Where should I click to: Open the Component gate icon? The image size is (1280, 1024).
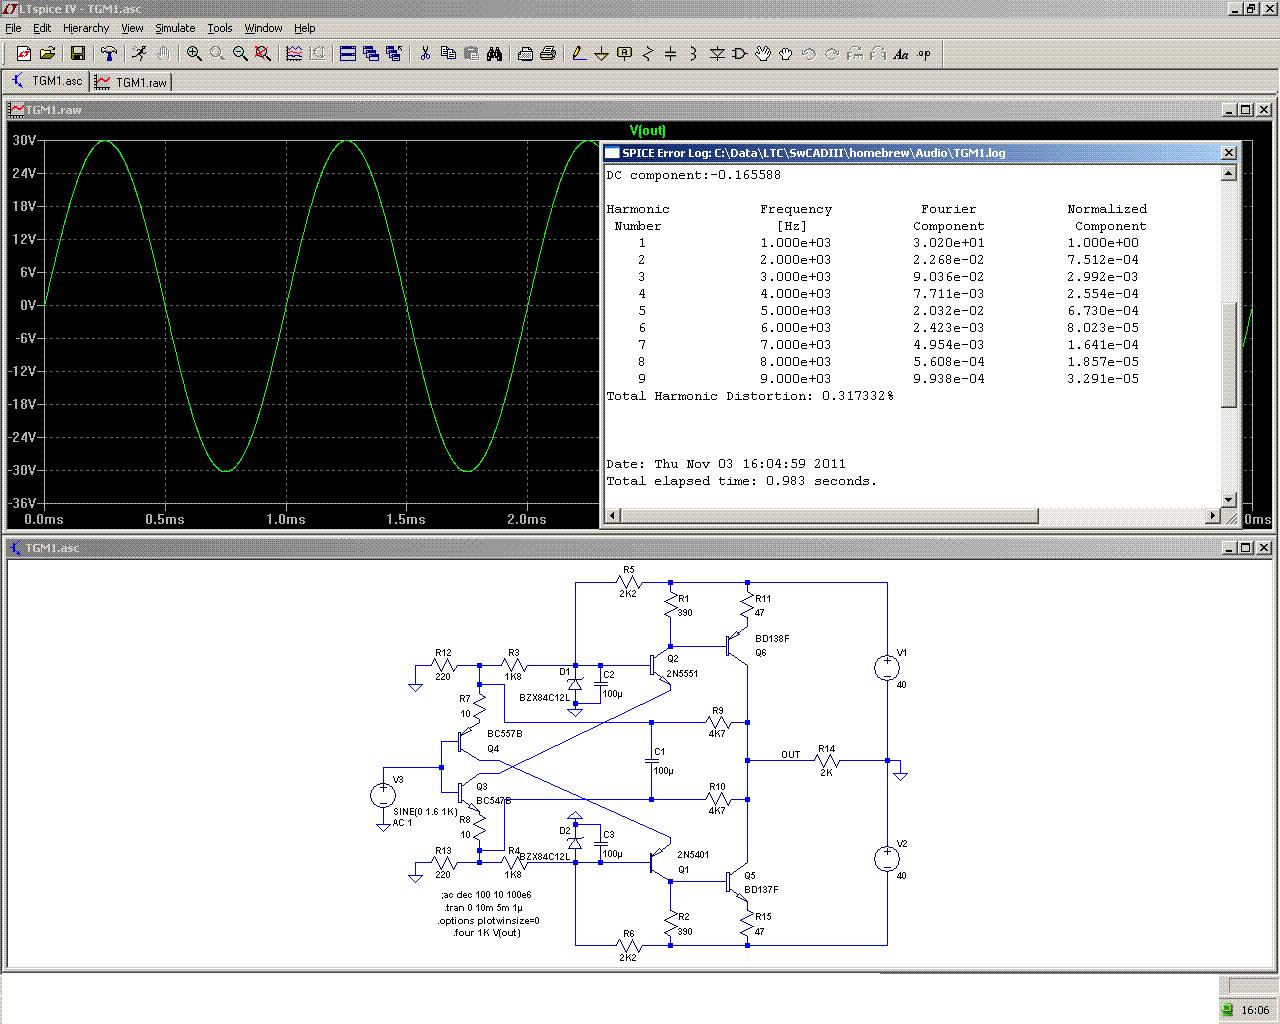click(x=740, y=54)
